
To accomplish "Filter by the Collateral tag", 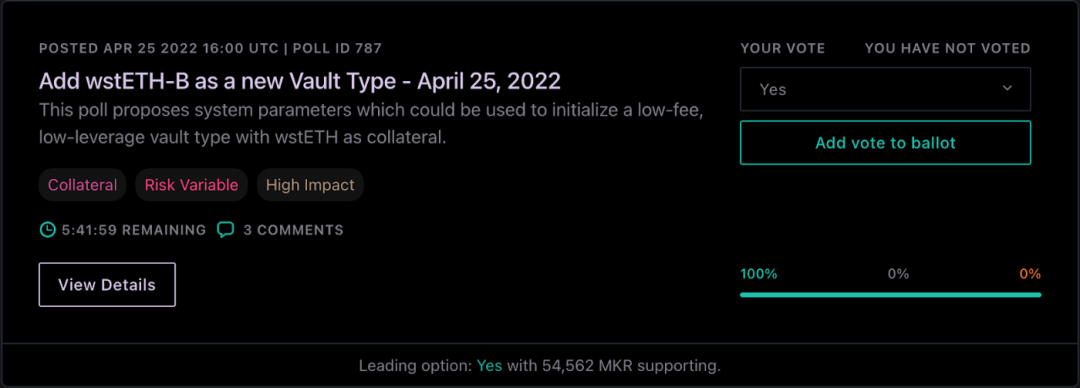I will pyautogui.click(x=83, y=185).
